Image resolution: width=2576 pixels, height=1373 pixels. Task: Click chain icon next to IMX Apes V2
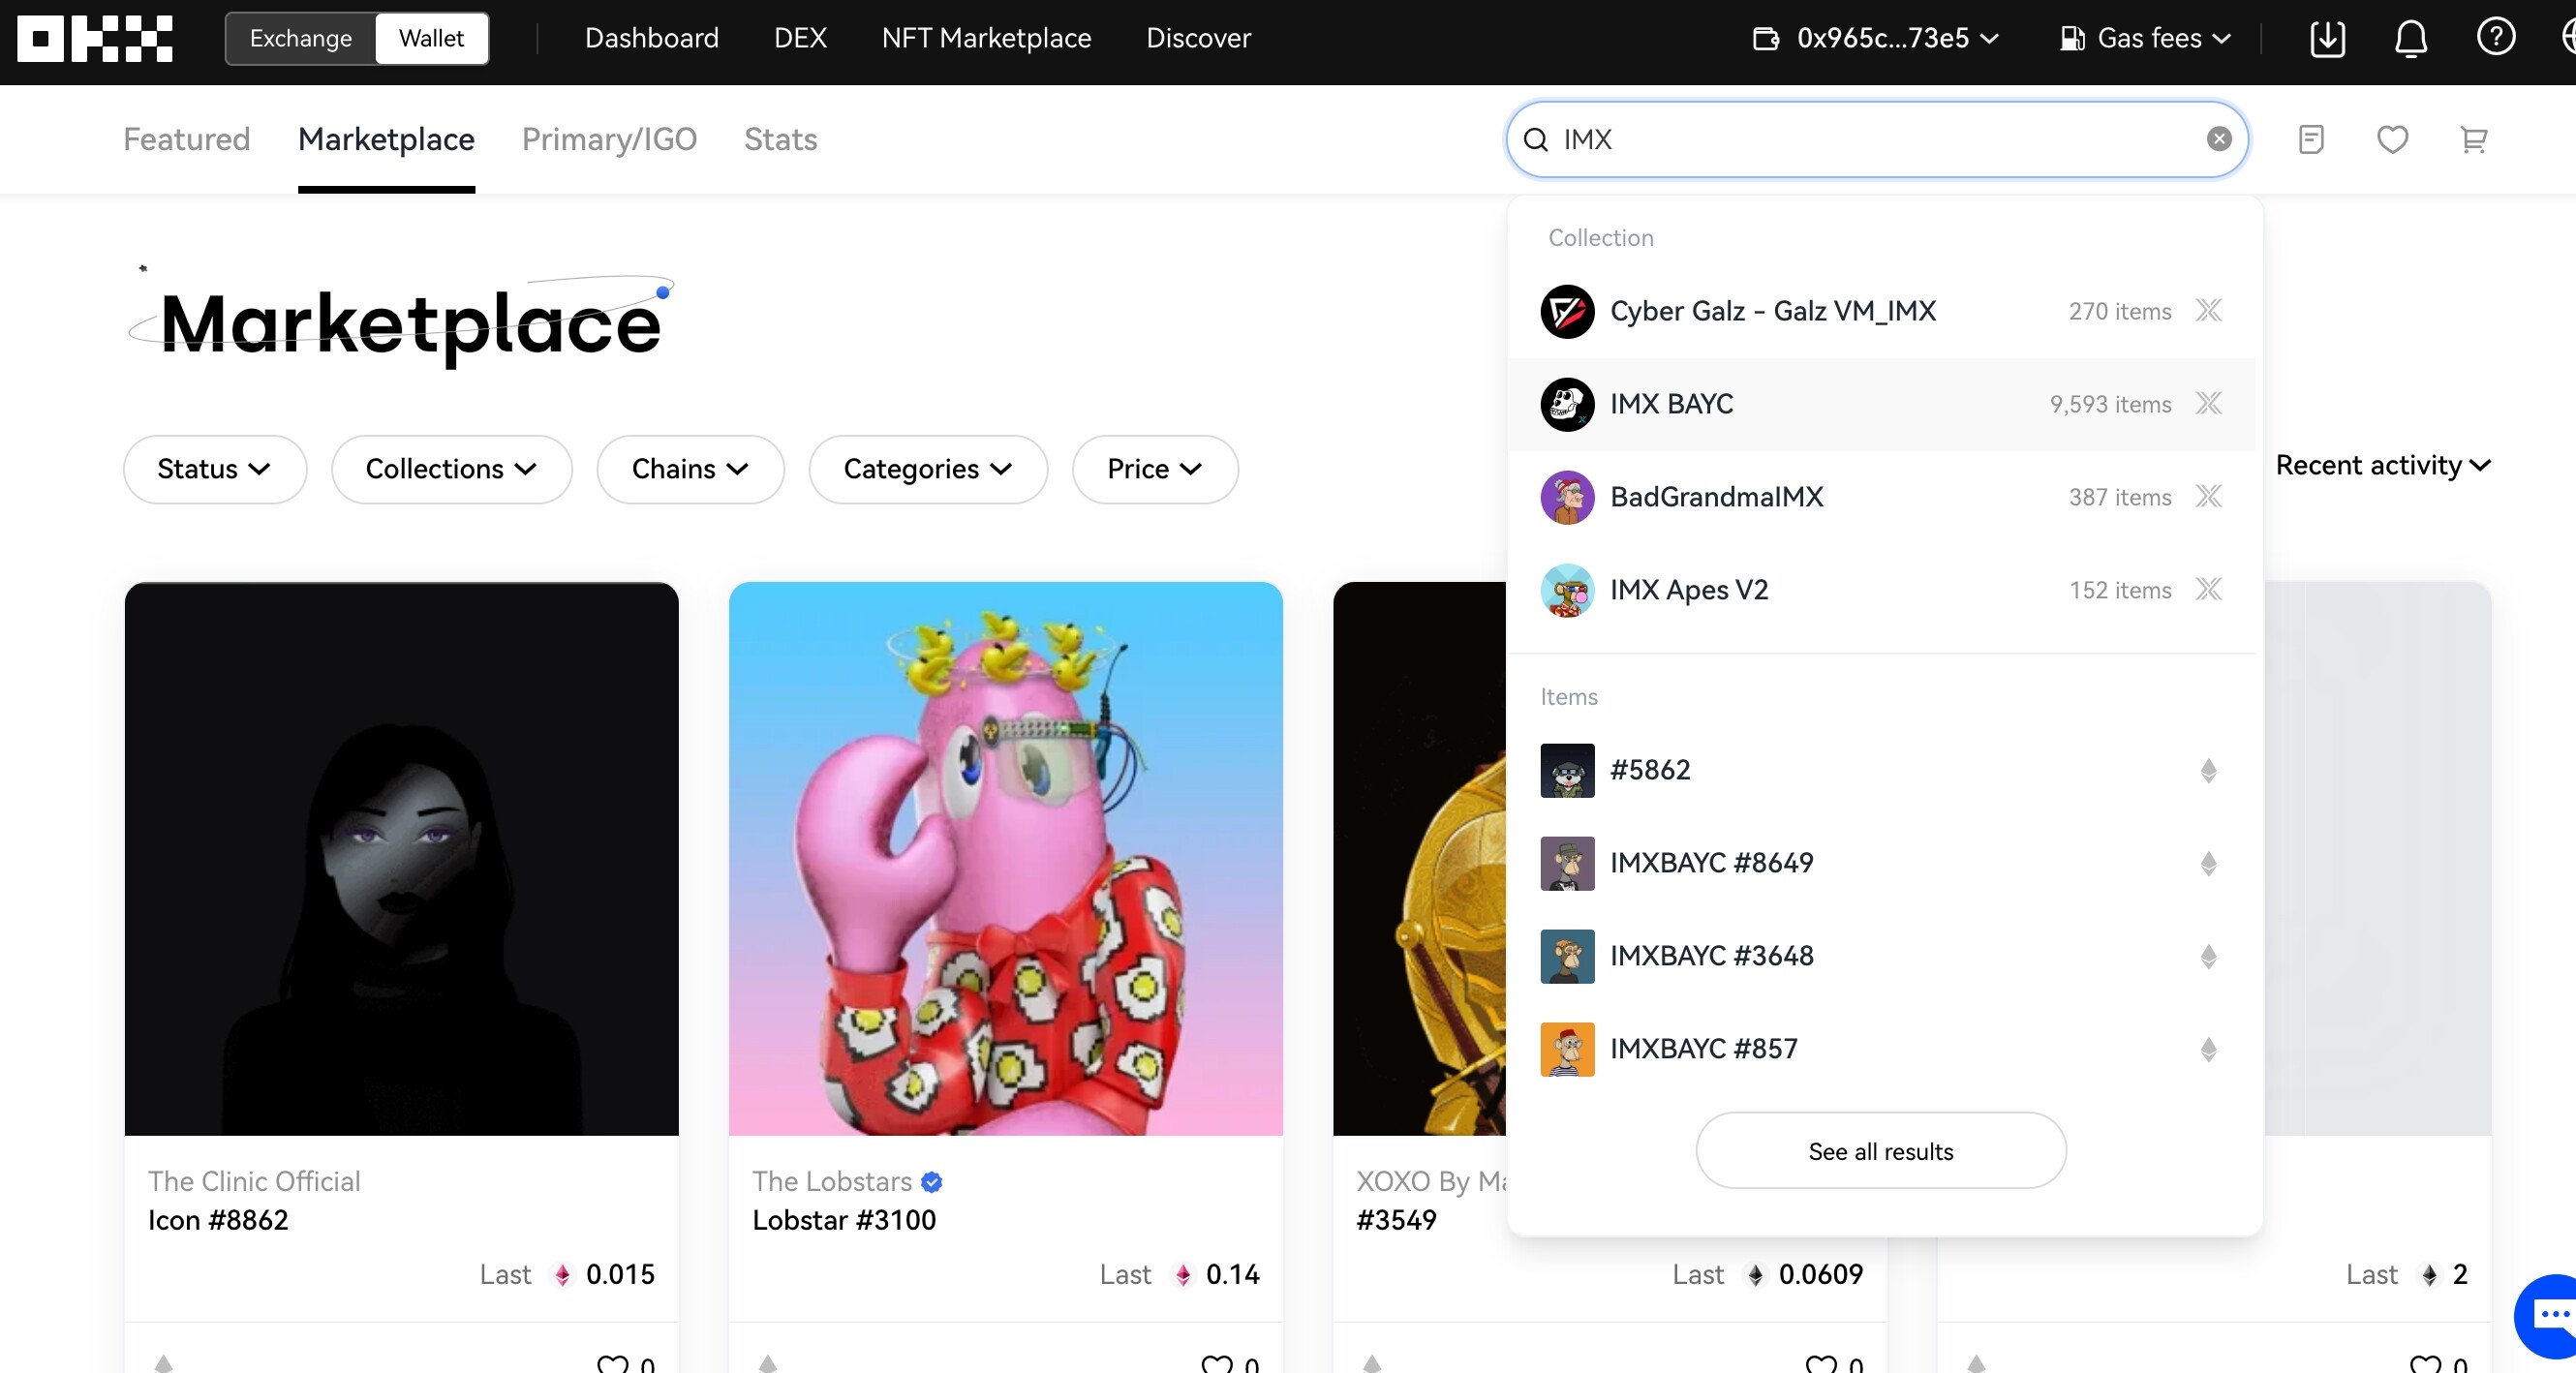point(2208,589)
